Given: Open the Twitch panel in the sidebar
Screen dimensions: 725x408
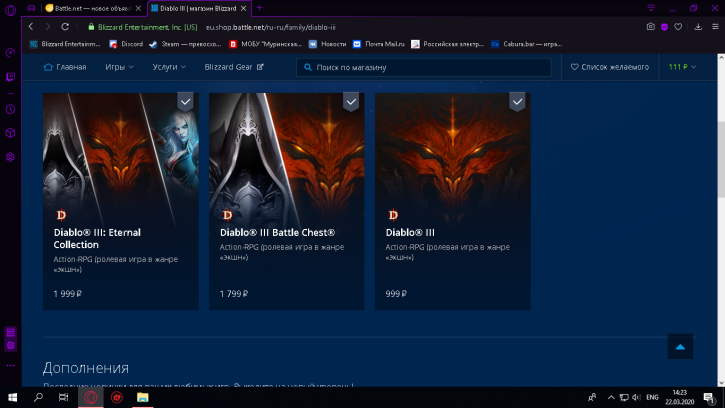Looking at the screenshot, I should click(x=10, y=77).
